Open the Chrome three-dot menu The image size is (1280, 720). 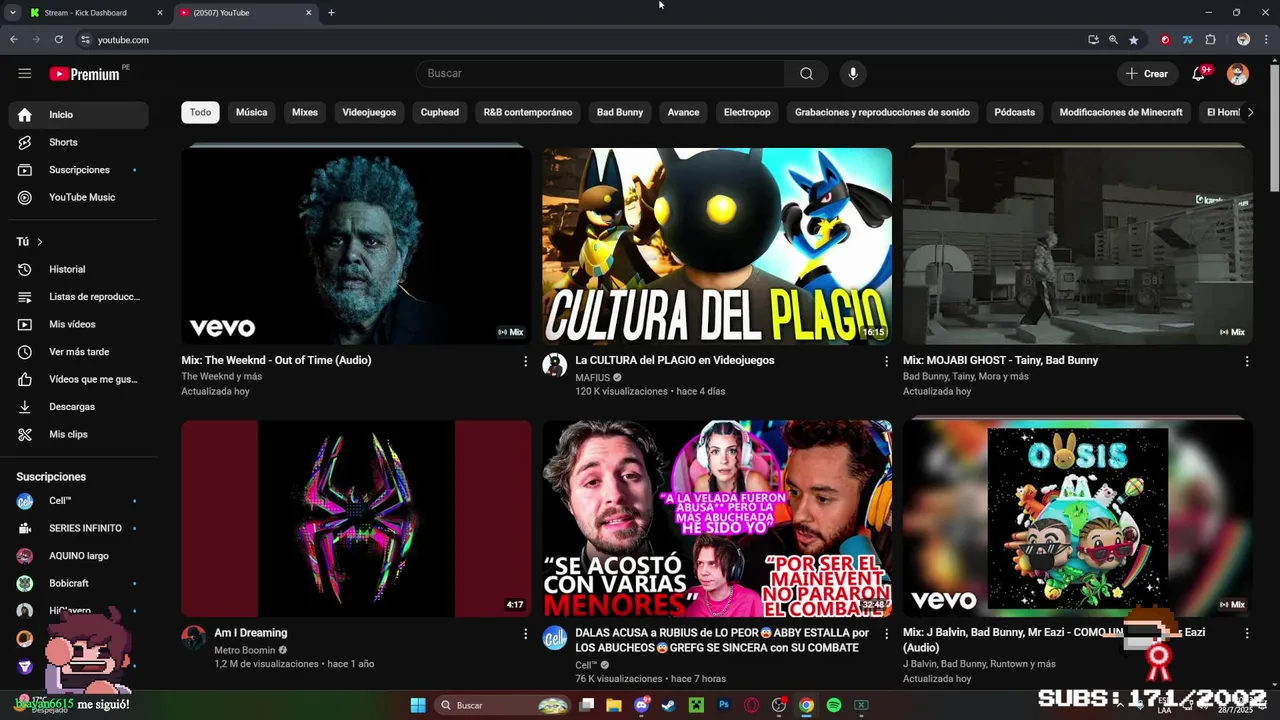click(x=1266, y=40)
